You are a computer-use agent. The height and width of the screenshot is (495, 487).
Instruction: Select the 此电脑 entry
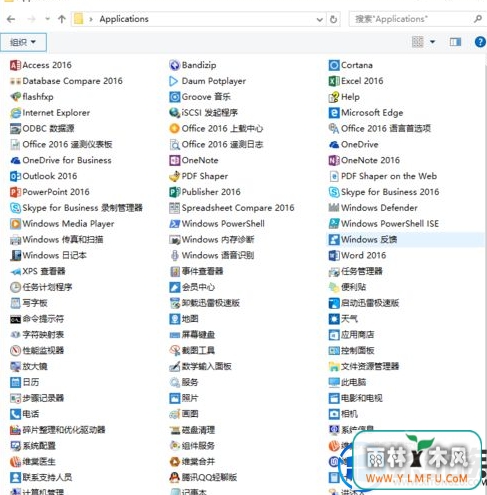(347, 382)
